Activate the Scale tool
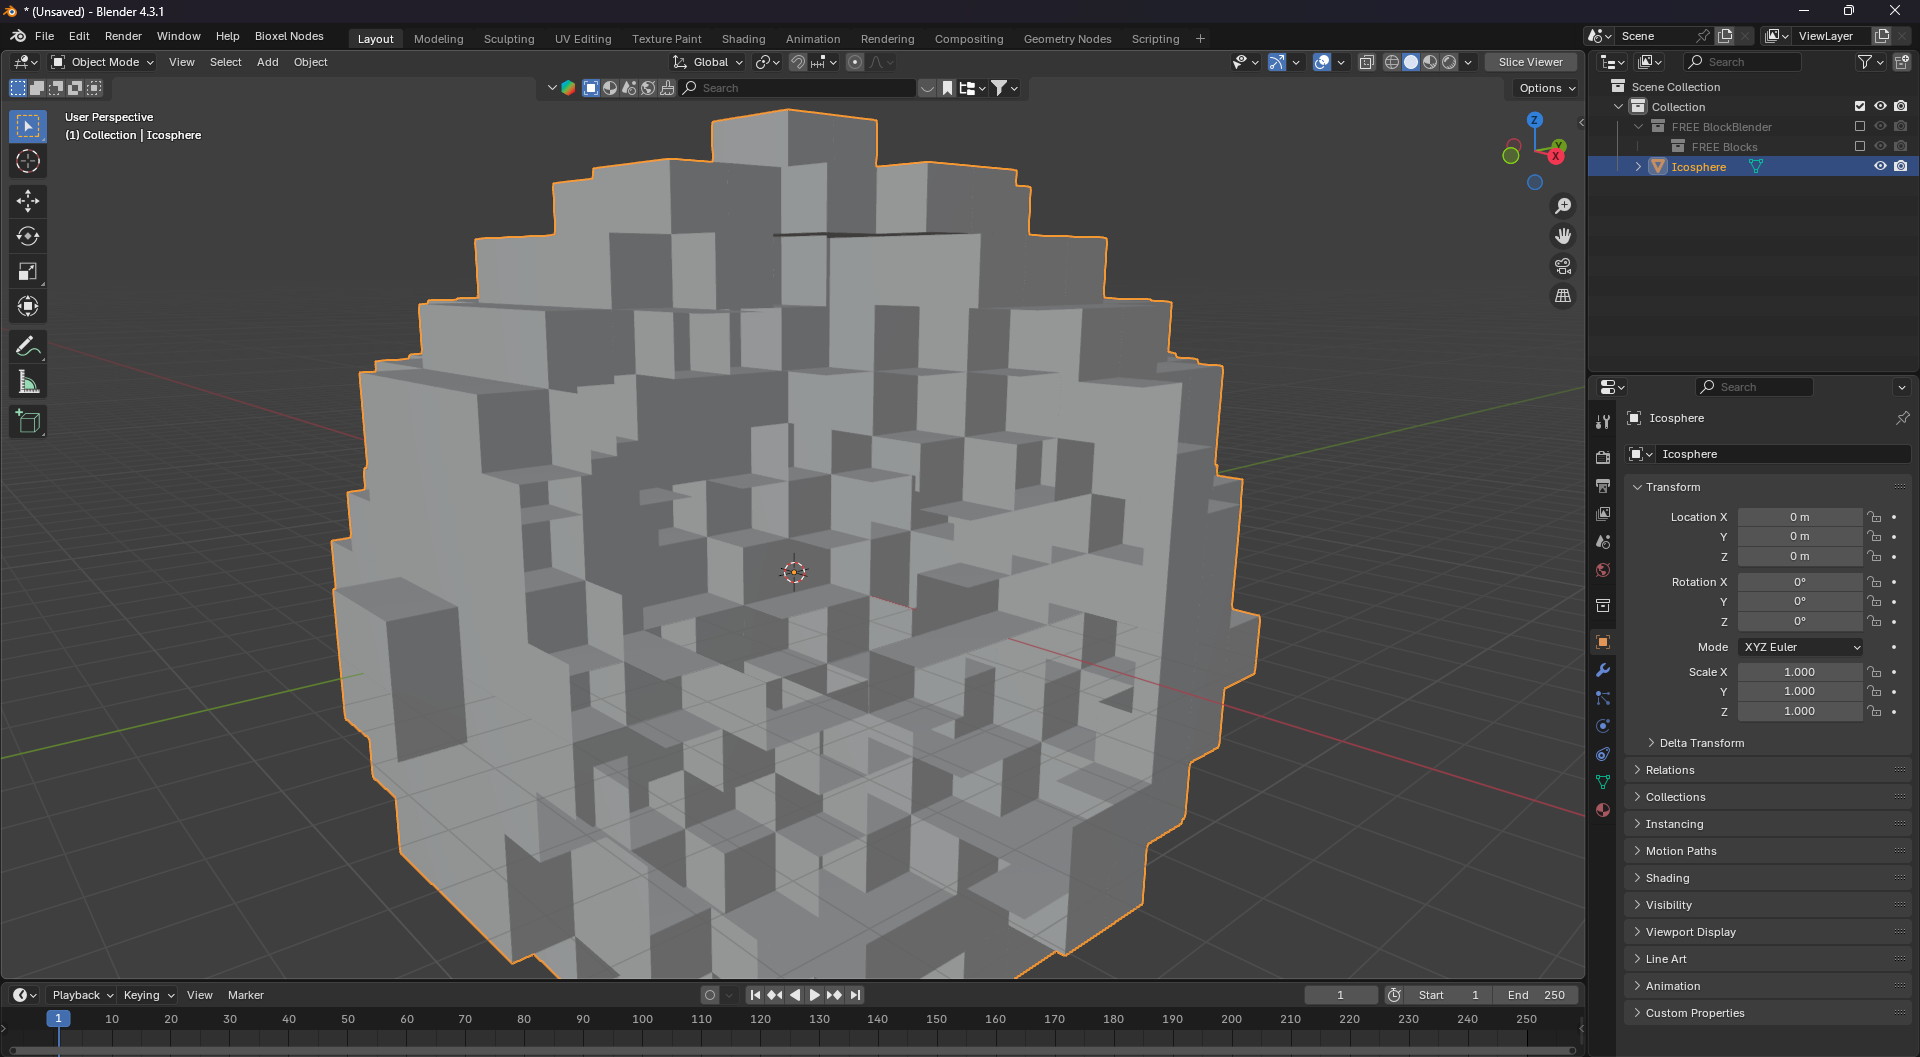1920x1057 pixels. pos(28,271)
